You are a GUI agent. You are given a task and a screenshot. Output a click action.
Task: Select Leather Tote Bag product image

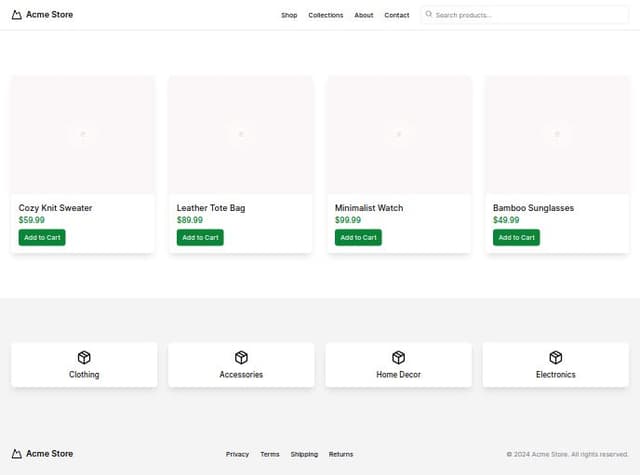(x=241, y=135)
